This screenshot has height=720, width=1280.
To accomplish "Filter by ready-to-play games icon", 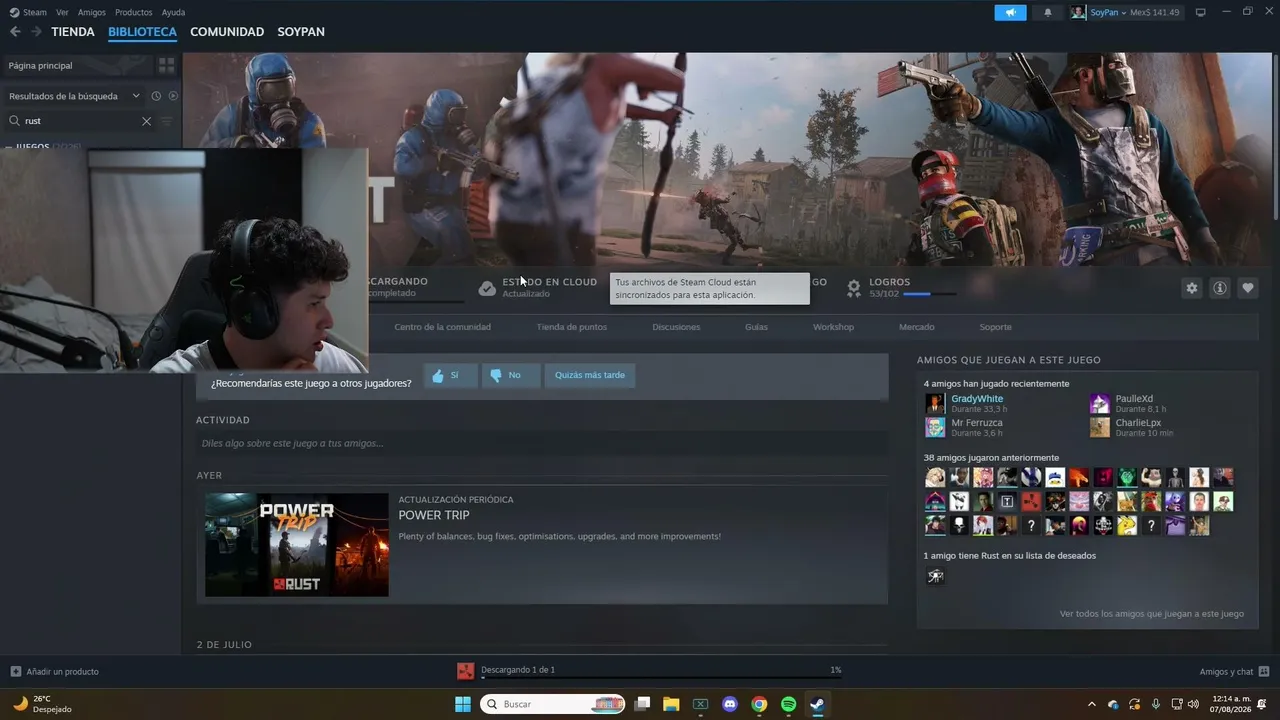I will click(173, 96).
